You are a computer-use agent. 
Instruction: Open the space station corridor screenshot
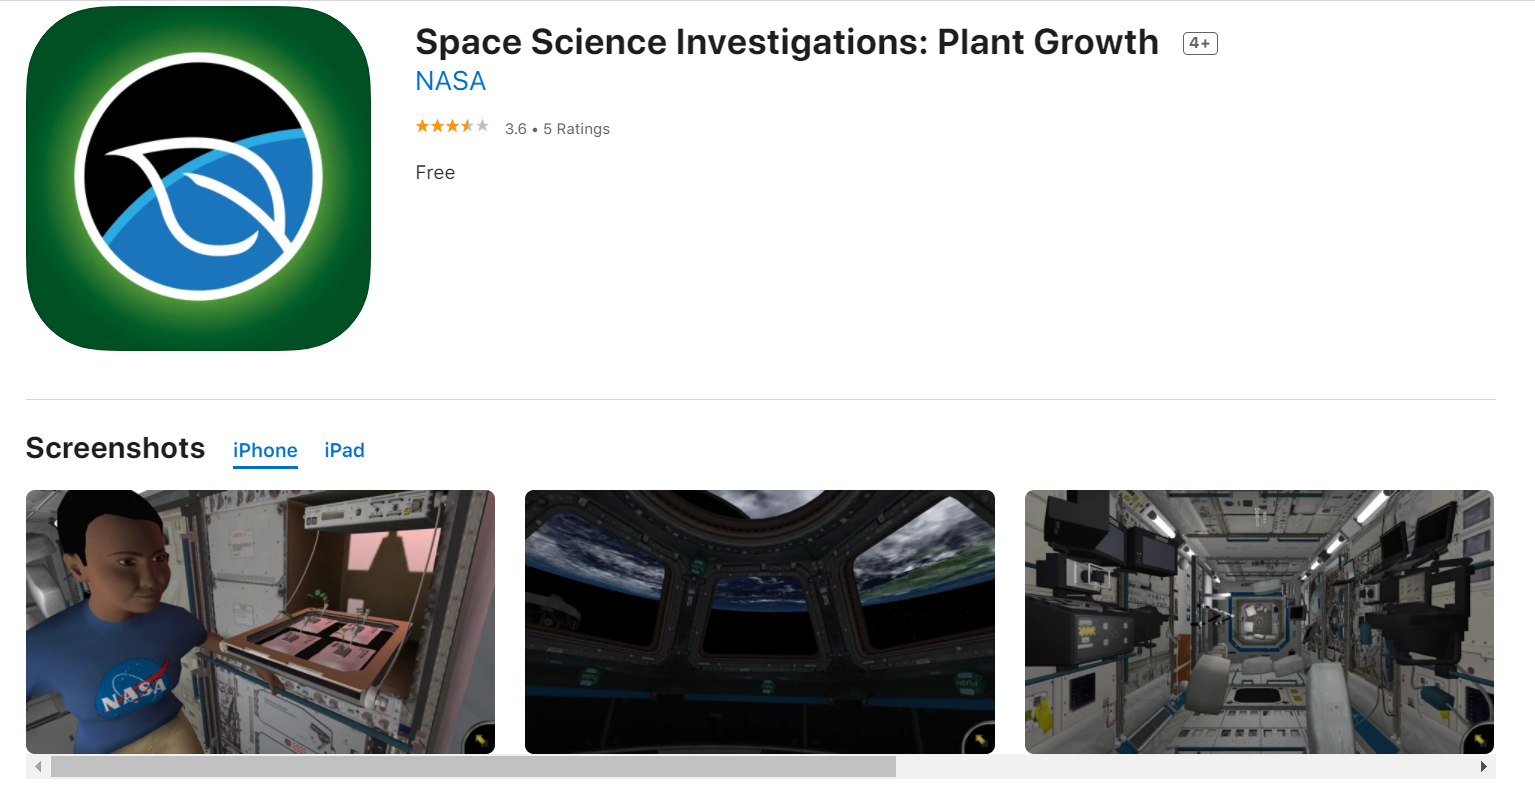point(1258,621)
